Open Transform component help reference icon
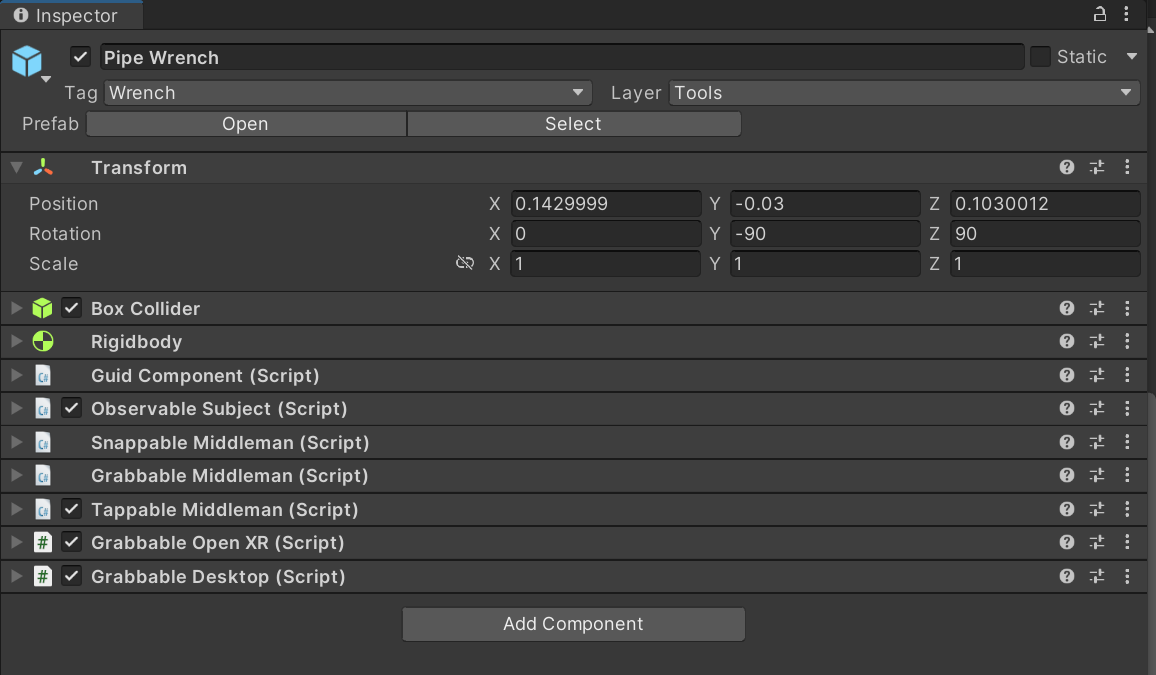 pyautogui.click(x=1067, y=168)
